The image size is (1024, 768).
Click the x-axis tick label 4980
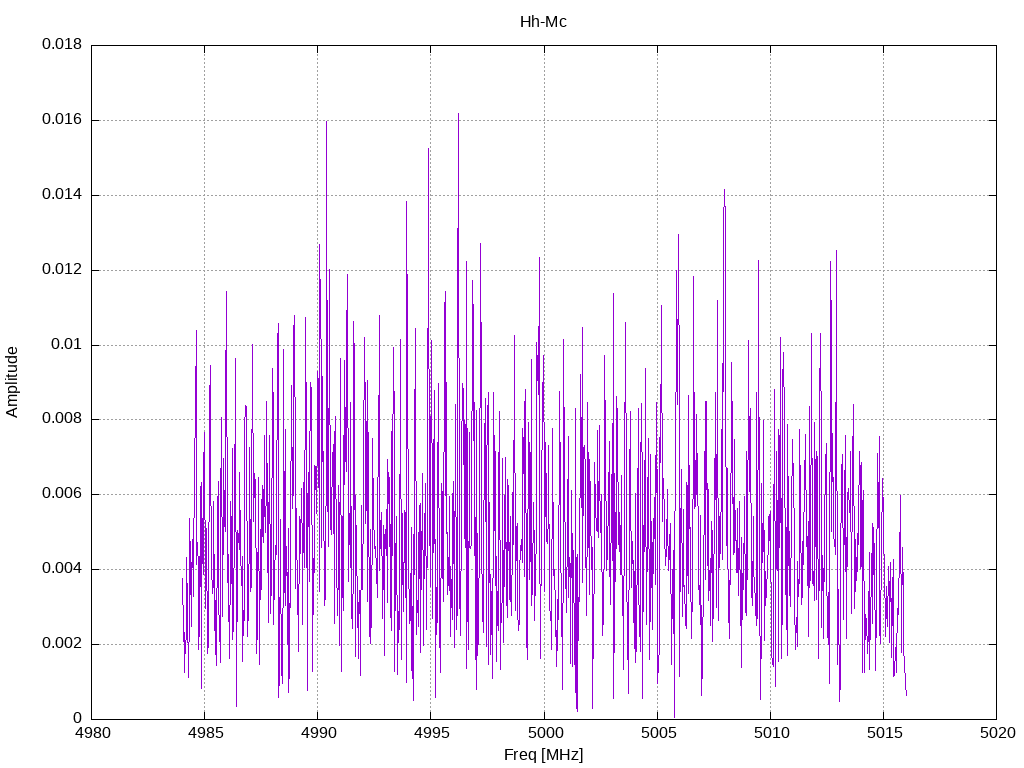[92, 733]
